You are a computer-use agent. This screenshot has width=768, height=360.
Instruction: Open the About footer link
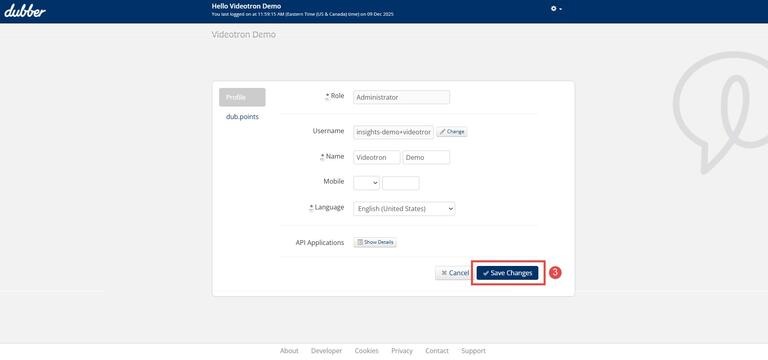pyautogui.click(x=289, y=351)
